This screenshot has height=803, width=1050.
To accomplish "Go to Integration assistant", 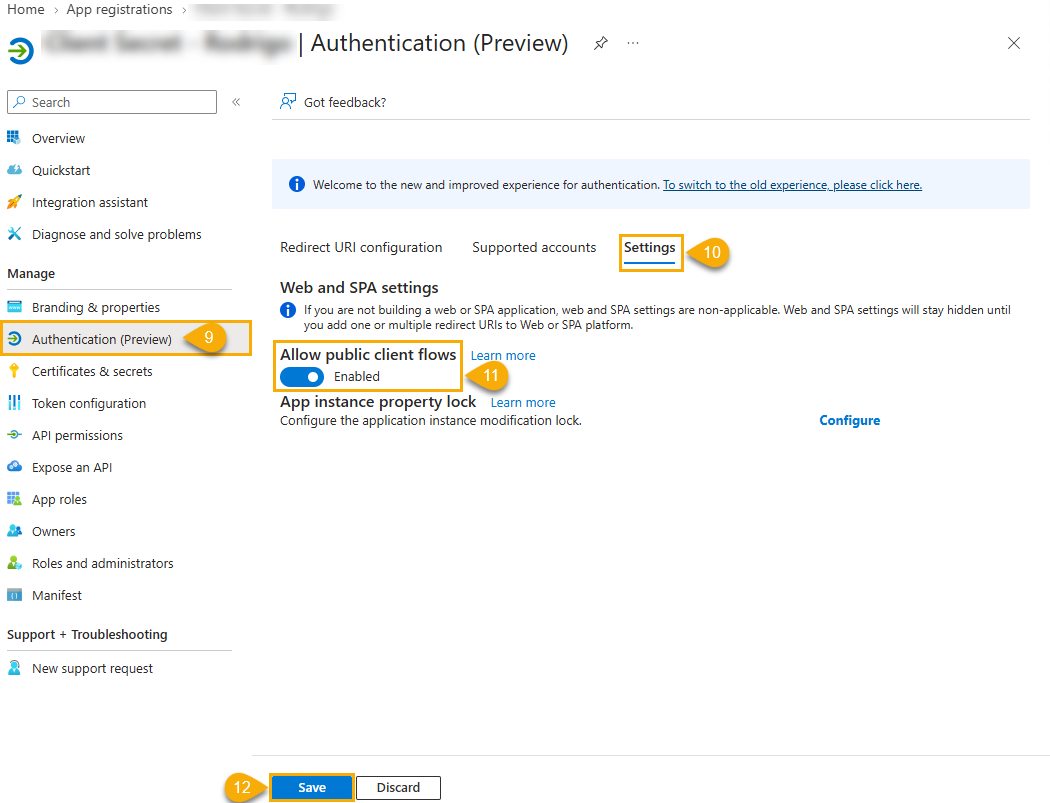I will coord(90,202).
